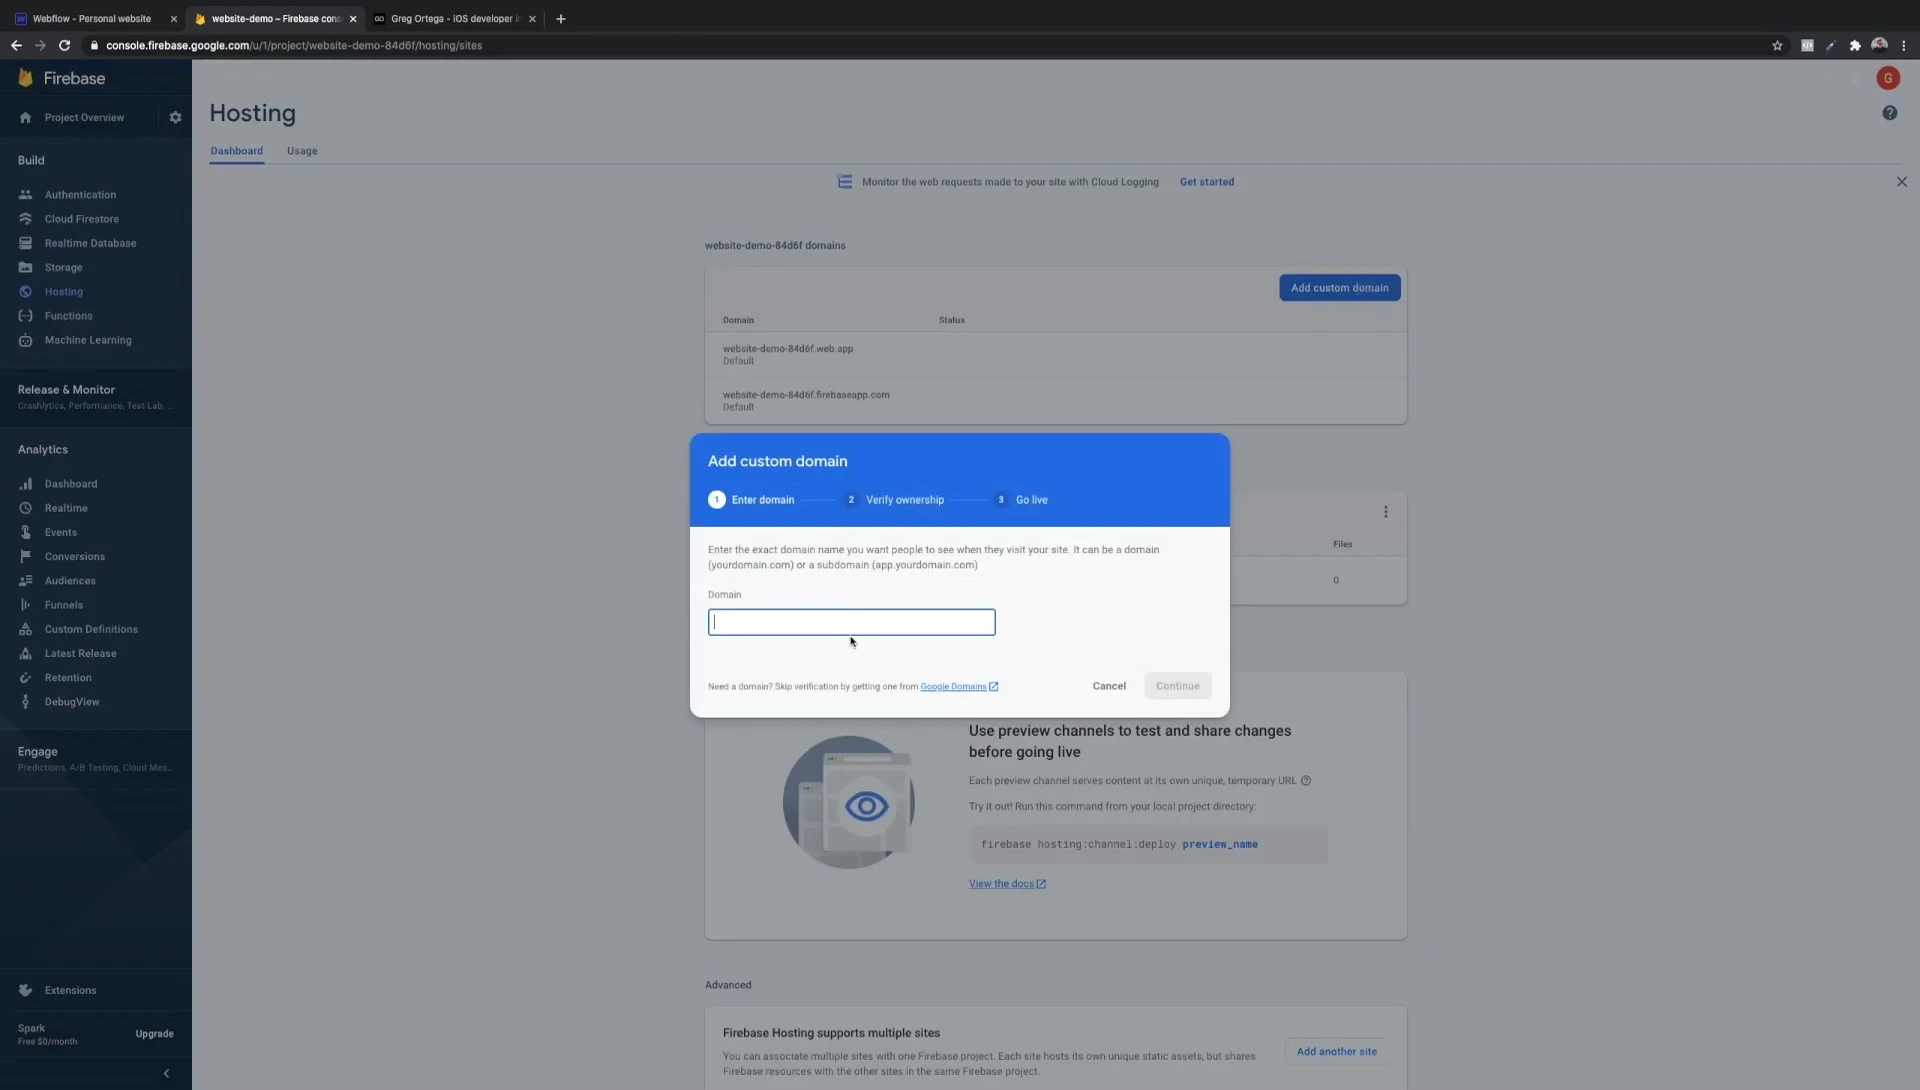Open Realtime analytics in sidebar
The height and width of the screenshot is (1090, 1920).
pyautogui.click(x=66, y=508)
